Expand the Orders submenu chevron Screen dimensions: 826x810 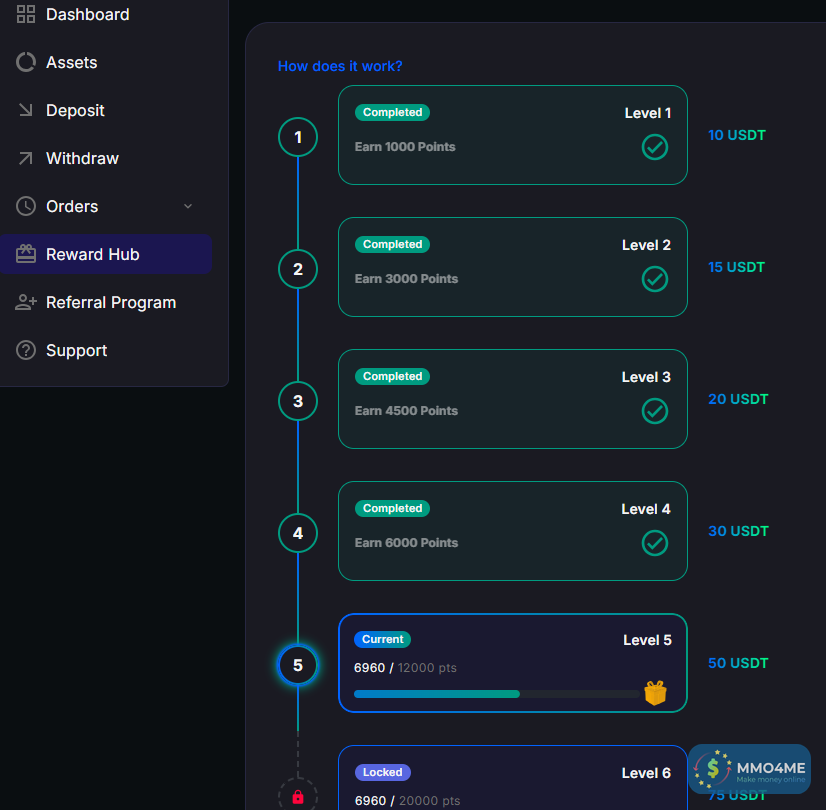[x=188, y=206]
